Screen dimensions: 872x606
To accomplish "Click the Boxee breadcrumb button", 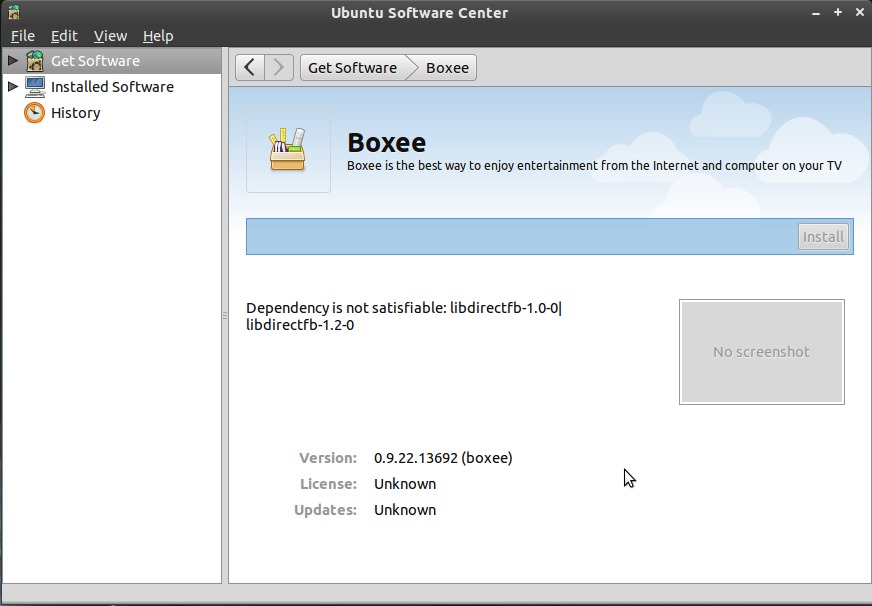I will tap(447, 67).
